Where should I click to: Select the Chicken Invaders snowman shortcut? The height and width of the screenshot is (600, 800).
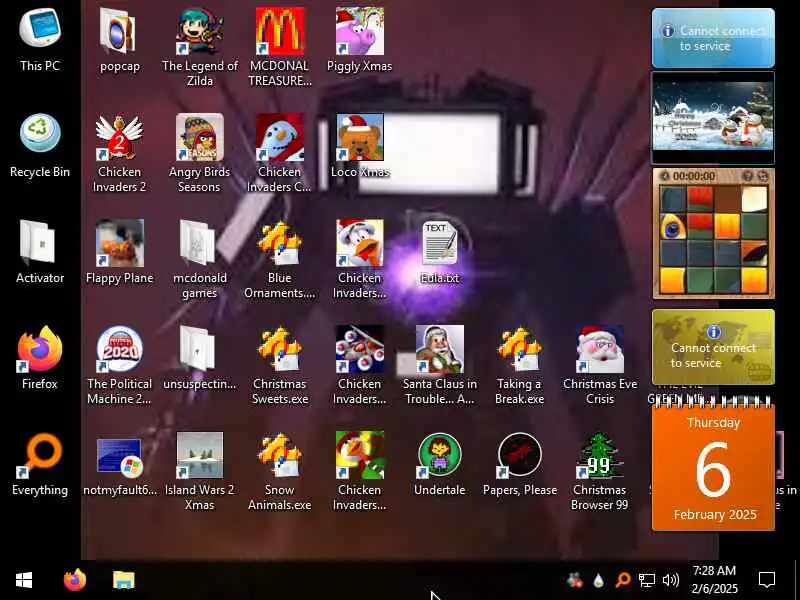click(x=280, y=153)
